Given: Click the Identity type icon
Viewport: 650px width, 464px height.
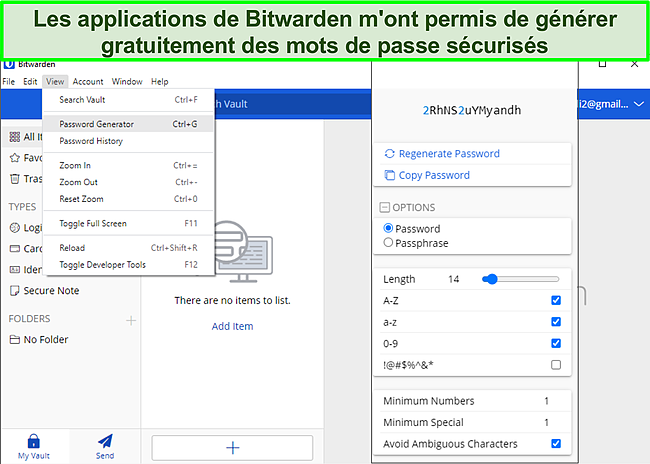Looking at the screenshot, I should 15,270.
